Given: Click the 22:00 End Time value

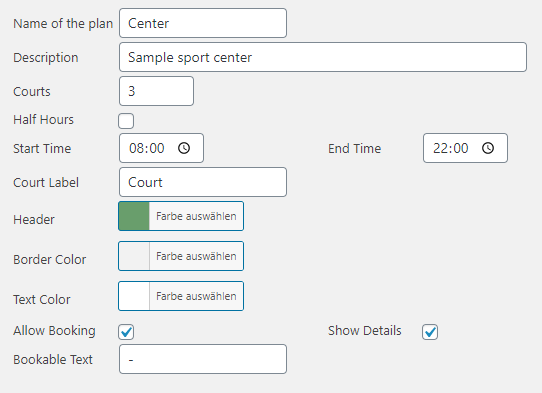Looking at the screenshot, I should [451, 148].
